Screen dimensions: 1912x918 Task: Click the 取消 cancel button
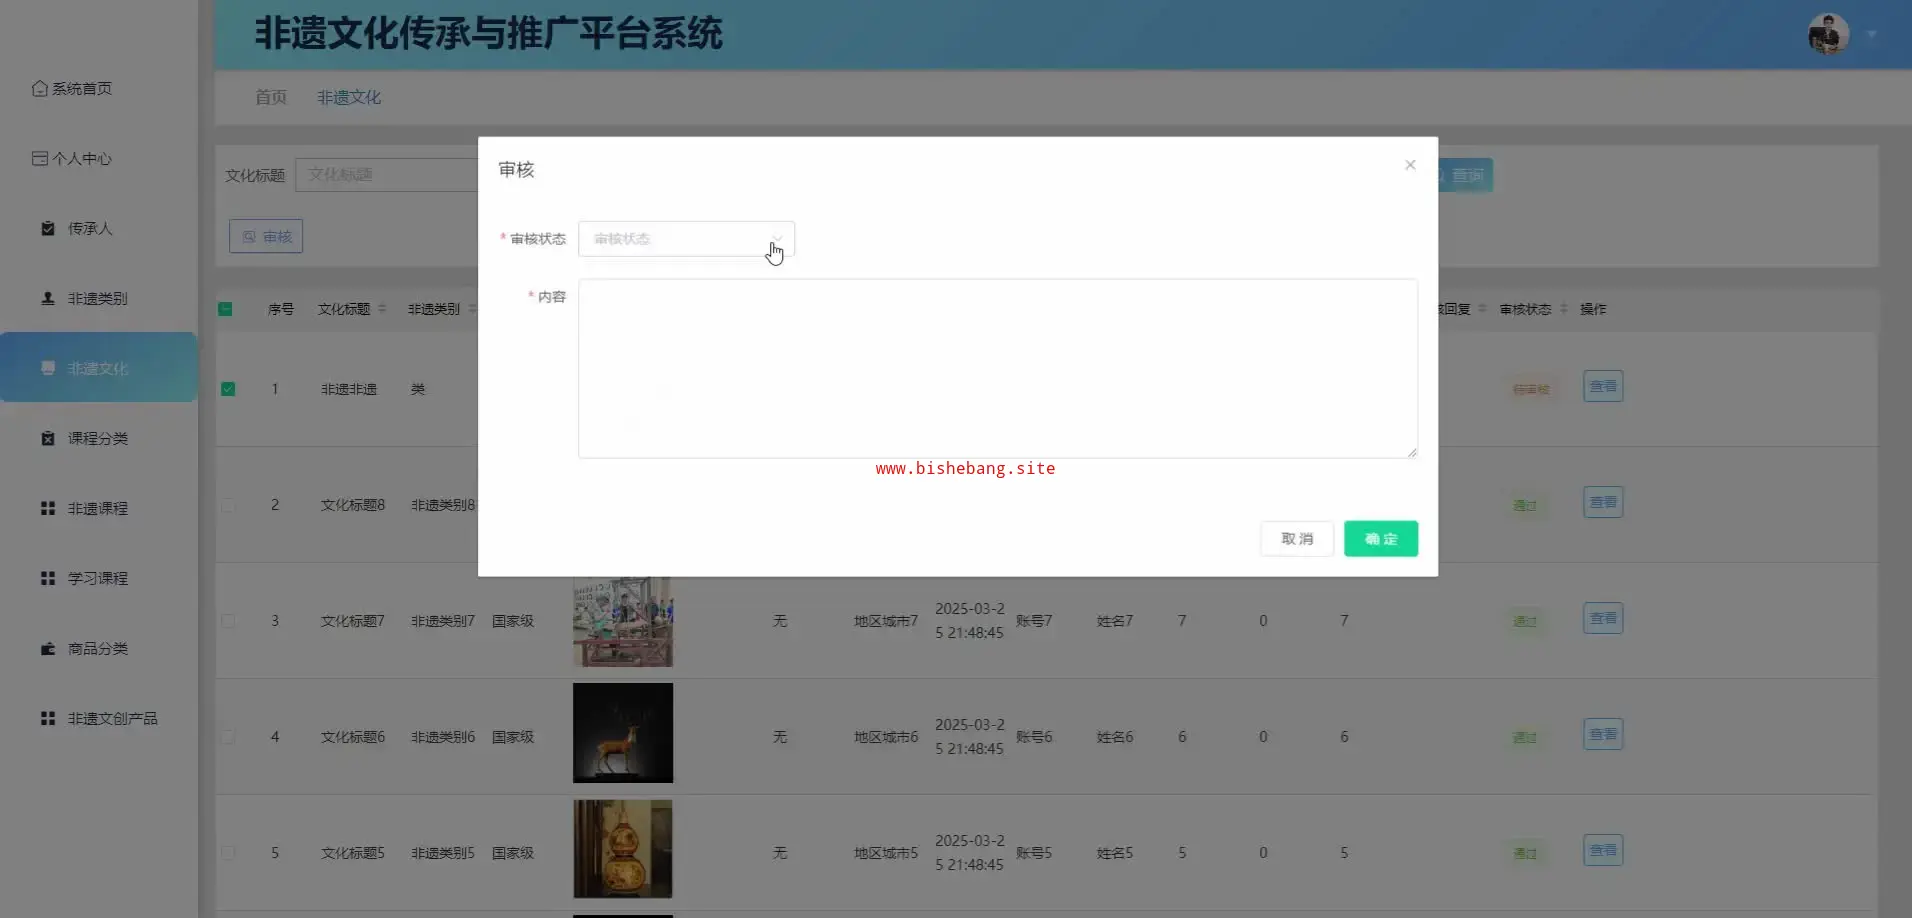pyautogui.click(x=1296, y=539)
